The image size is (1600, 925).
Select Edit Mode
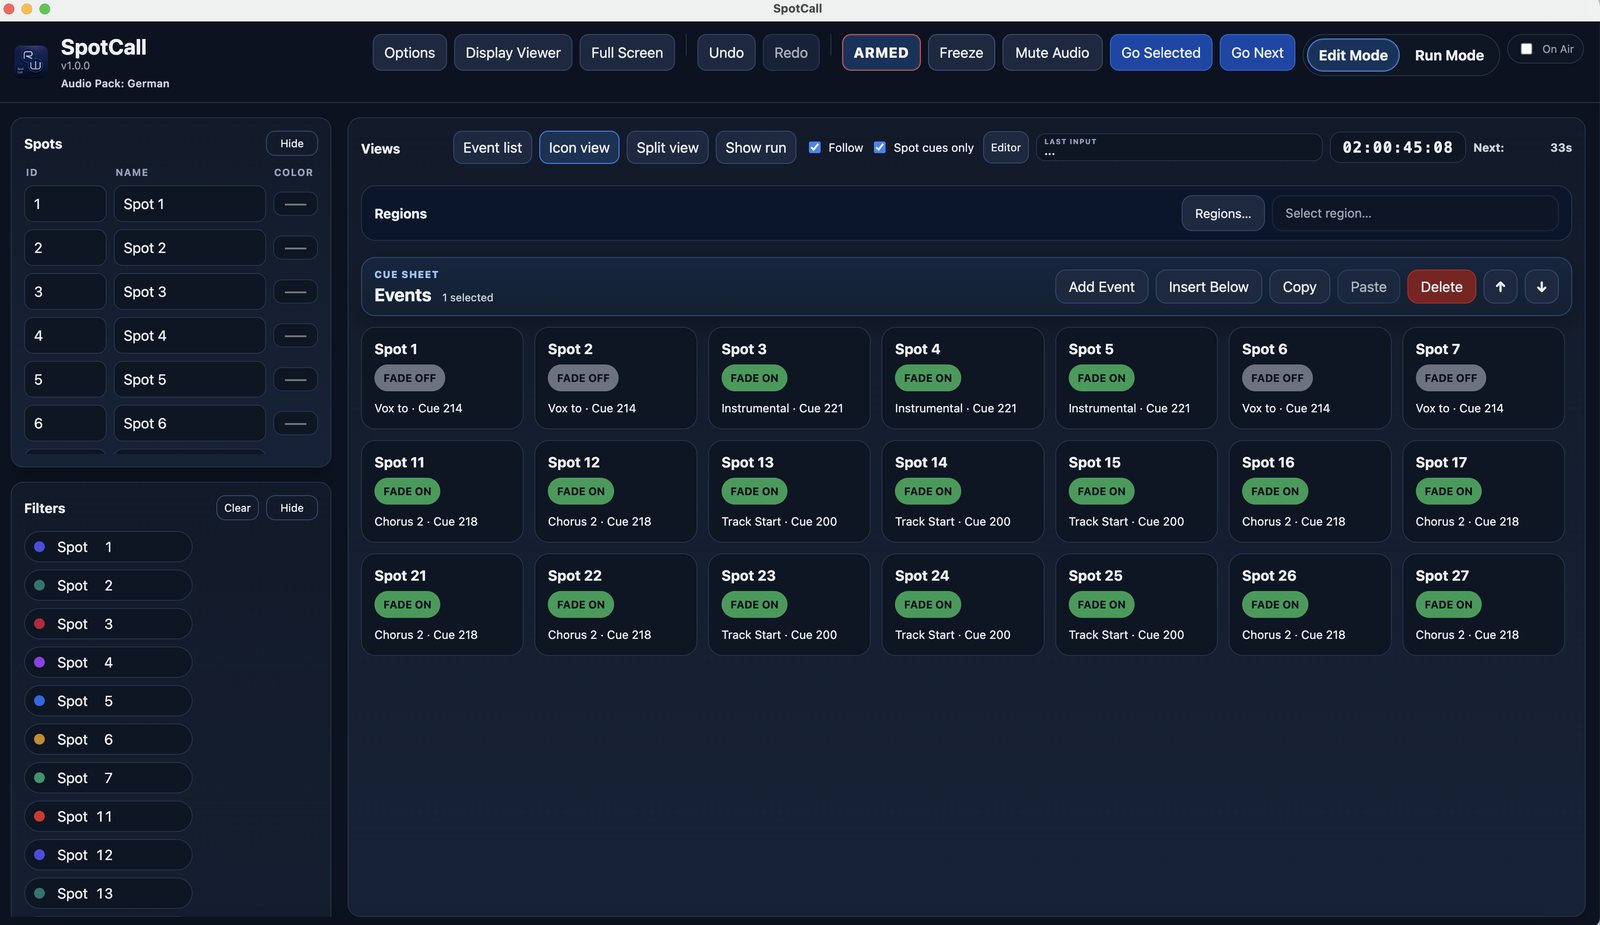click(1353, 55)
